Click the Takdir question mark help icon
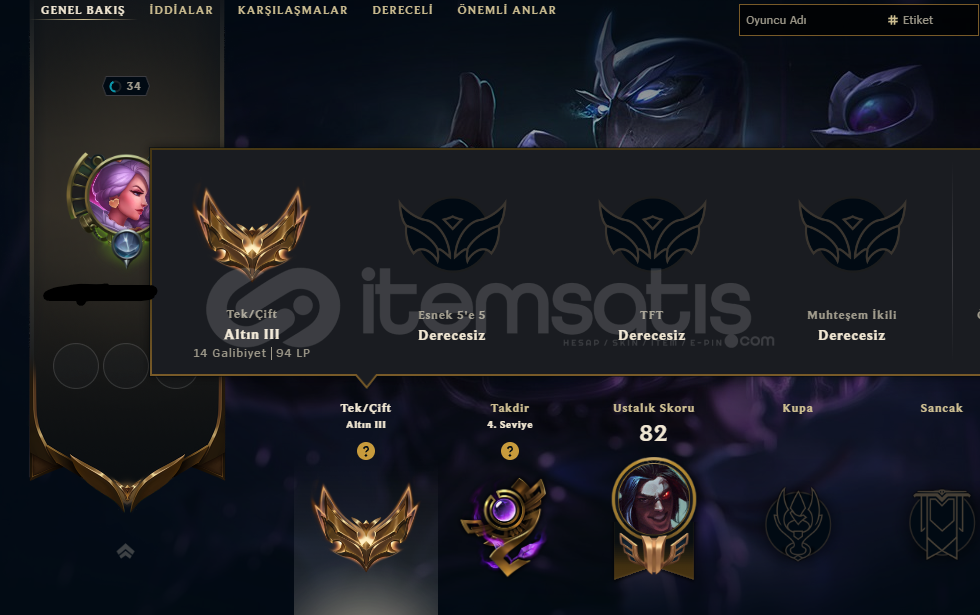Screen dimensions: 980x615 [x=509, y=451]
